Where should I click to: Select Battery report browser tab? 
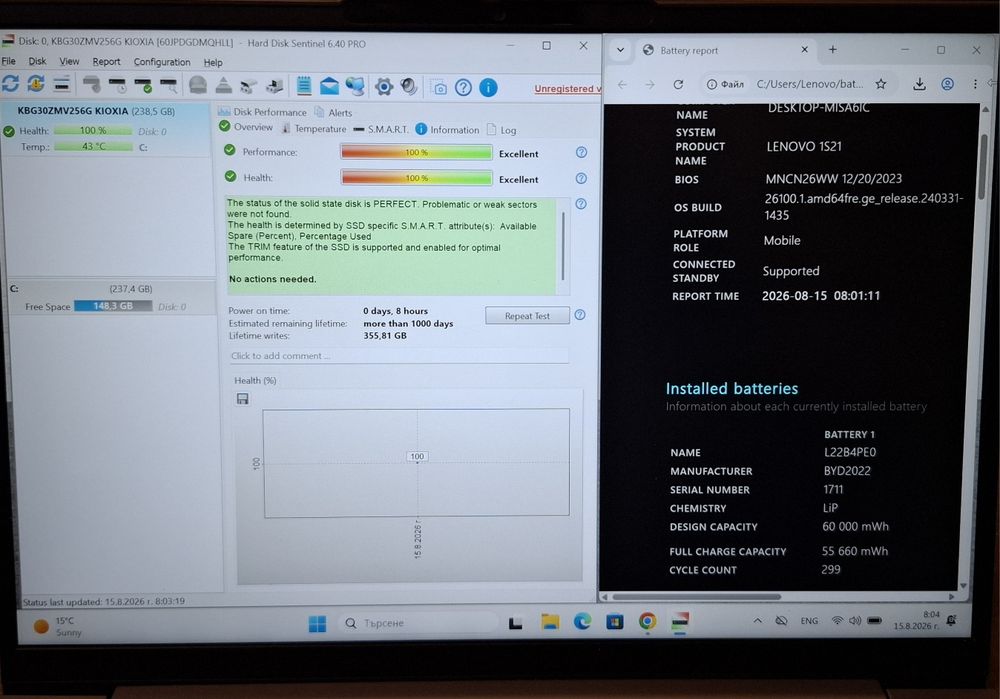[726, 50]
